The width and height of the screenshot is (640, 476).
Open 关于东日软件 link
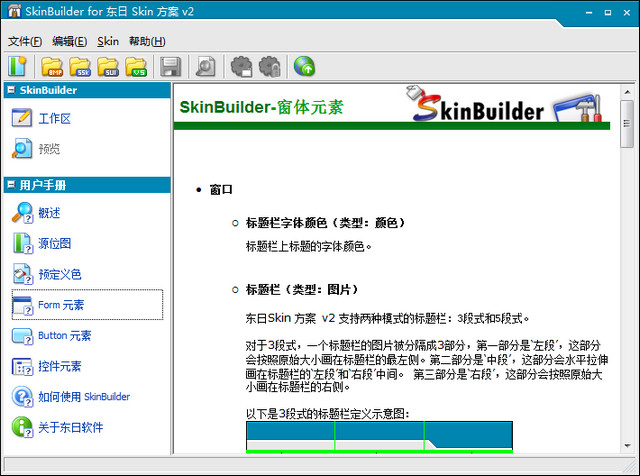[70, 427]
